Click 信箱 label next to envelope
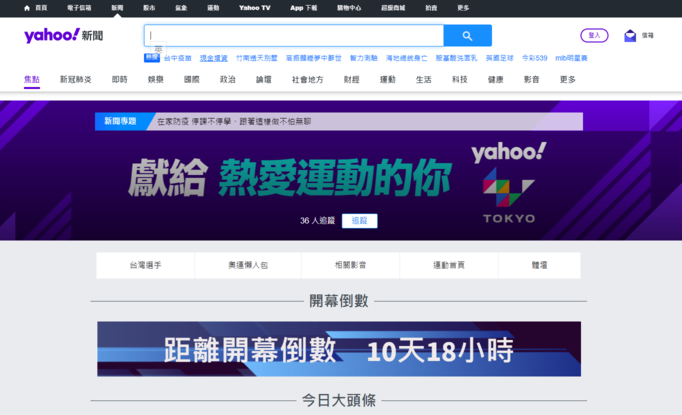Image resolution: width=682 pixels, height=415 pixels. pos(648,36)
